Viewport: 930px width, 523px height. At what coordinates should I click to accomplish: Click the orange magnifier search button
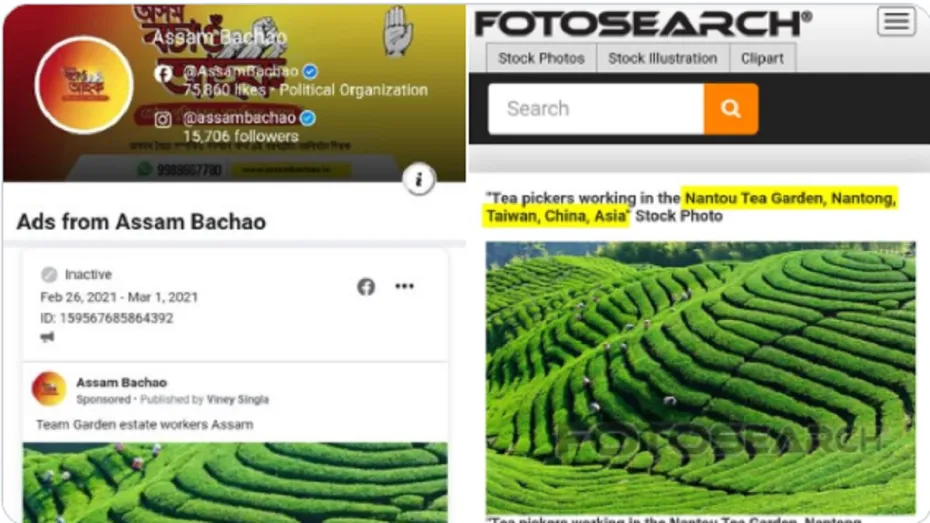pos(731,109)
